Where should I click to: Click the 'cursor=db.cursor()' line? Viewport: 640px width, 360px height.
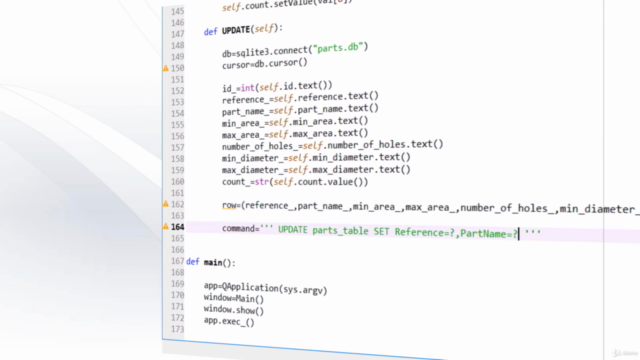click(264, 64)
